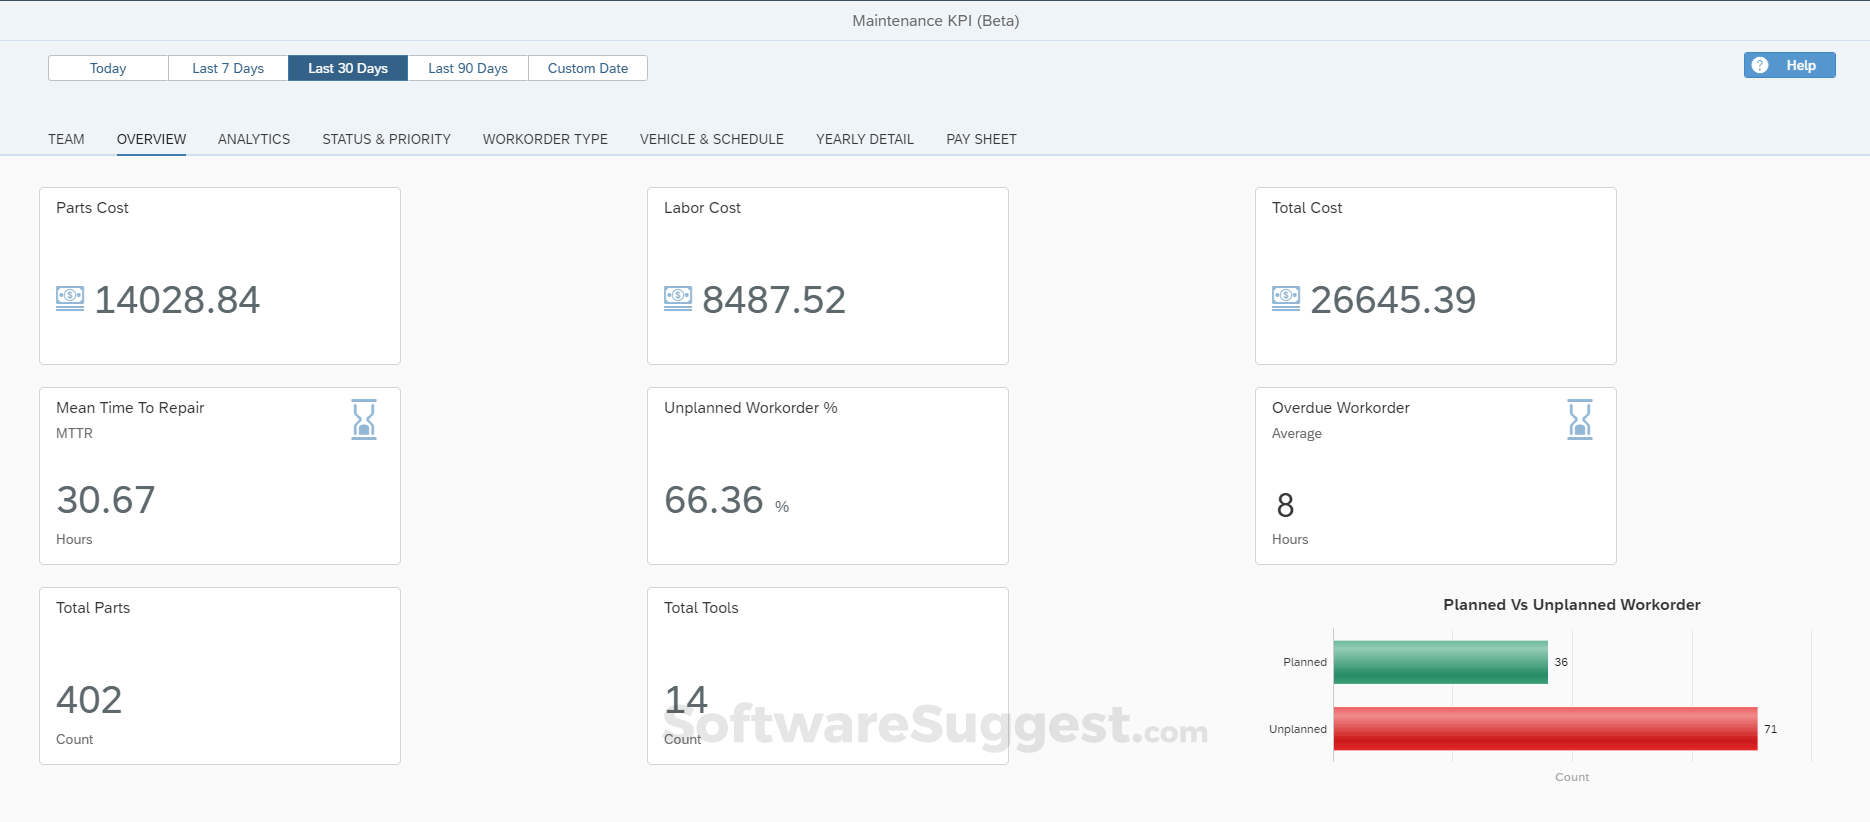
Task: Open the TEAM tab
Action: click(x=66, y=139)
